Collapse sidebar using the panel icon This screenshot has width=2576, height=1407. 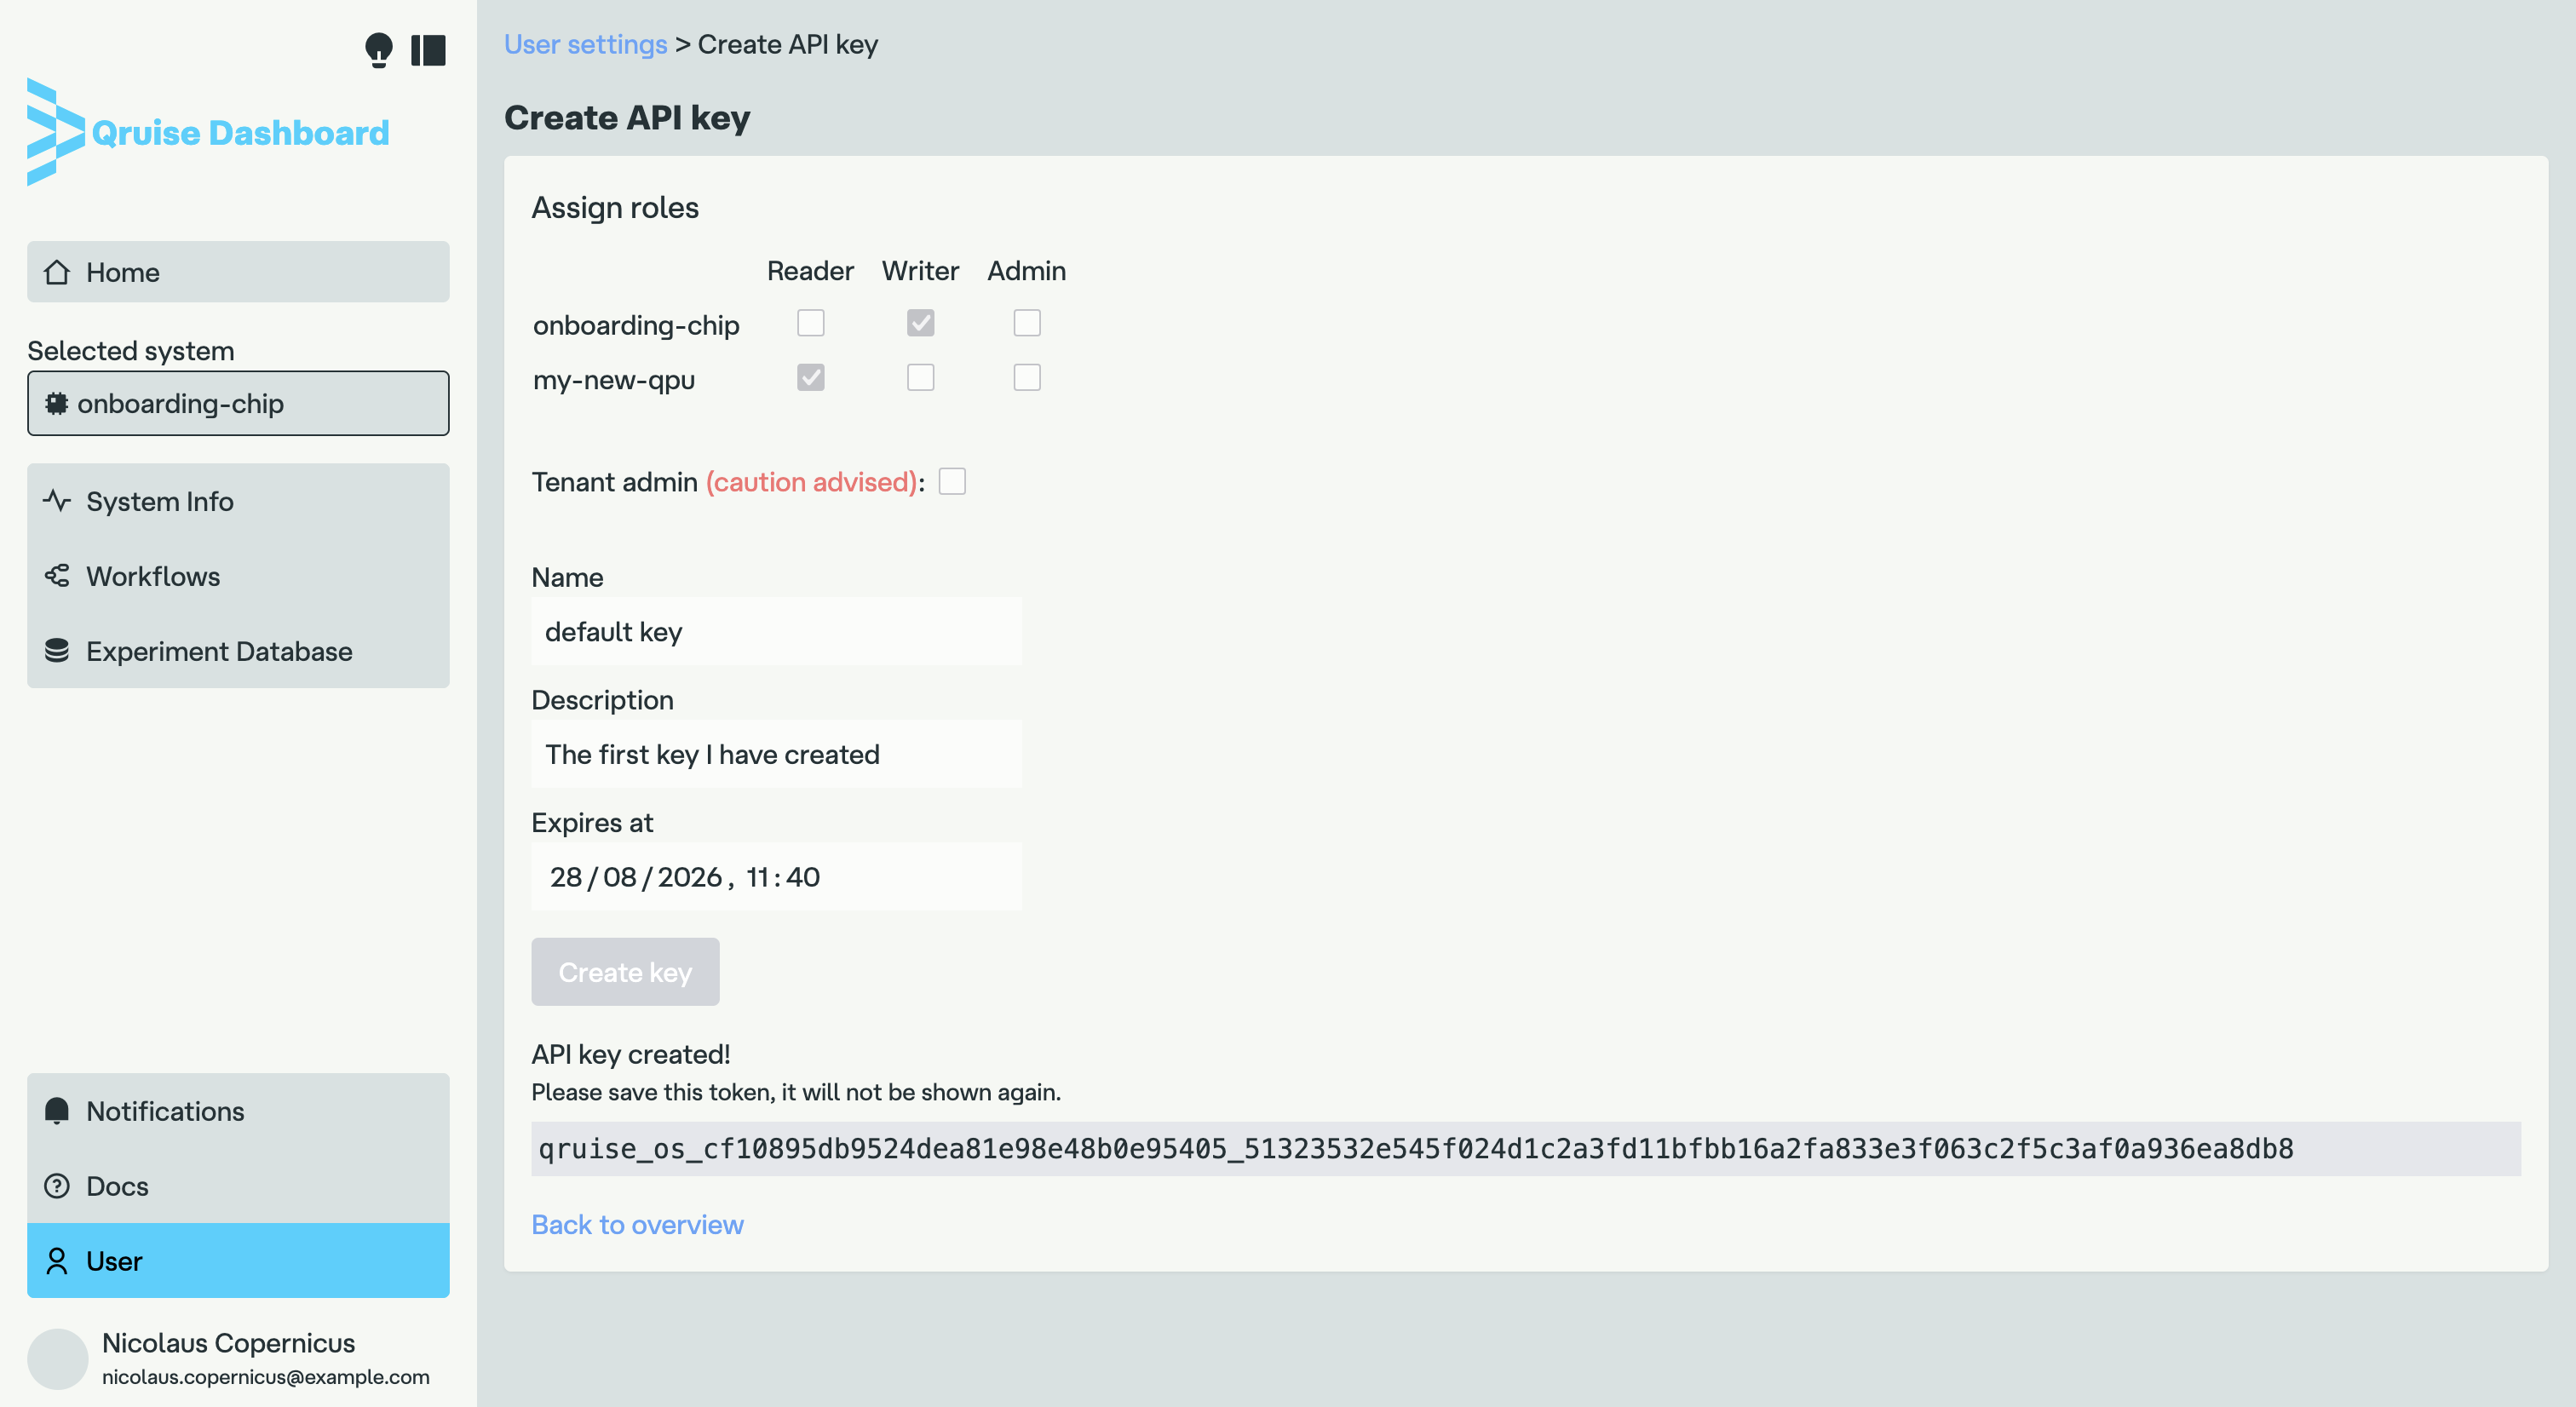pos(428,49)
